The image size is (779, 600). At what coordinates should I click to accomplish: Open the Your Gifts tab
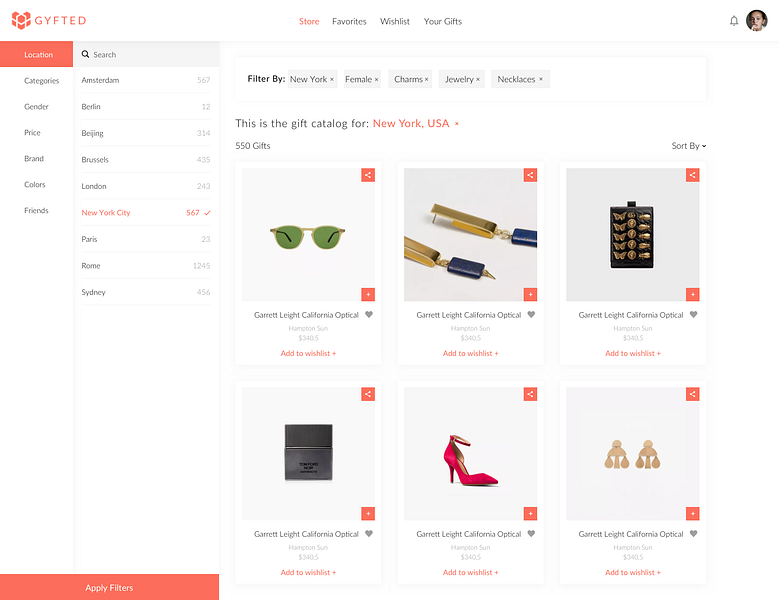point(443,21)
